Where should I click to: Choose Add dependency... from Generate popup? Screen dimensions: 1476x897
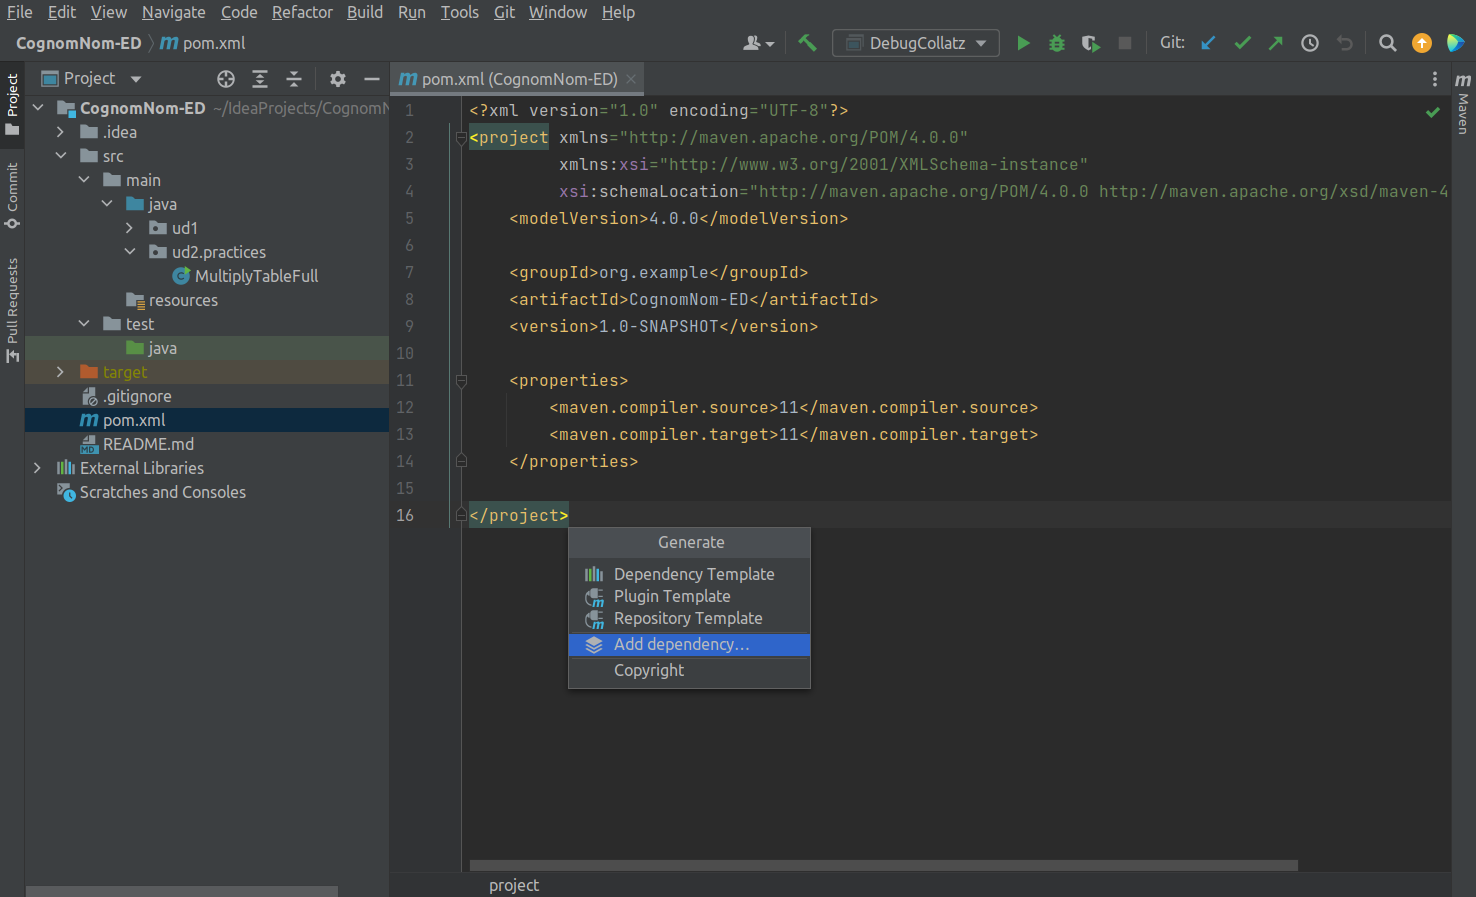click(x=689, y=644)
